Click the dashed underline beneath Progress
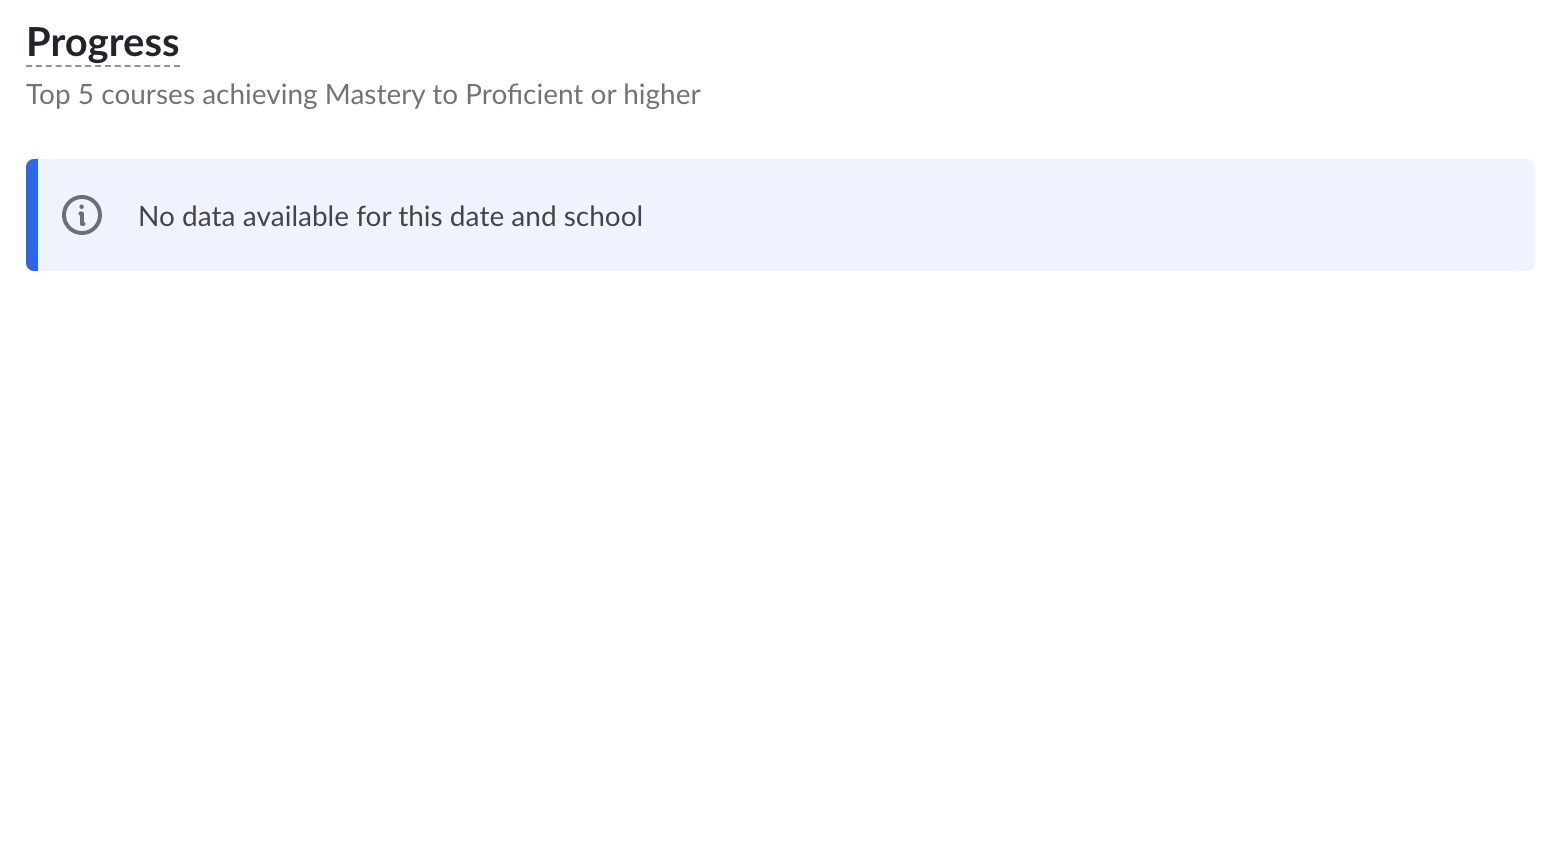This screenshot has height=842, width=1556. 103,66
